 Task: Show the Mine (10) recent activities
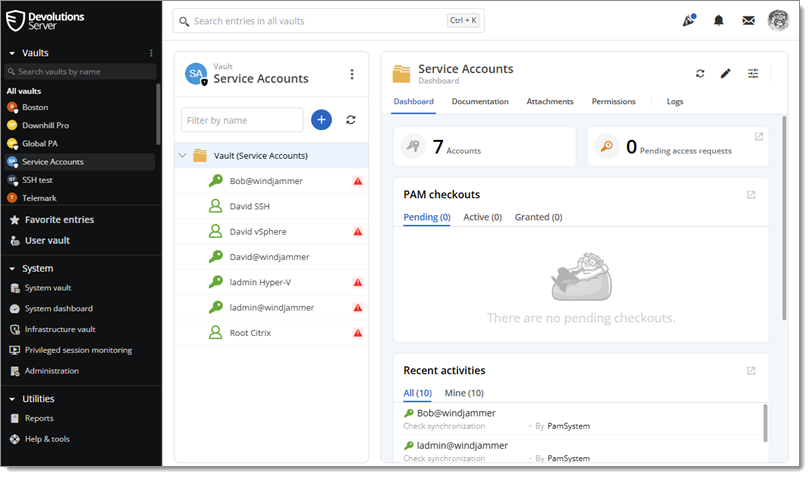[x=462, y=393]
